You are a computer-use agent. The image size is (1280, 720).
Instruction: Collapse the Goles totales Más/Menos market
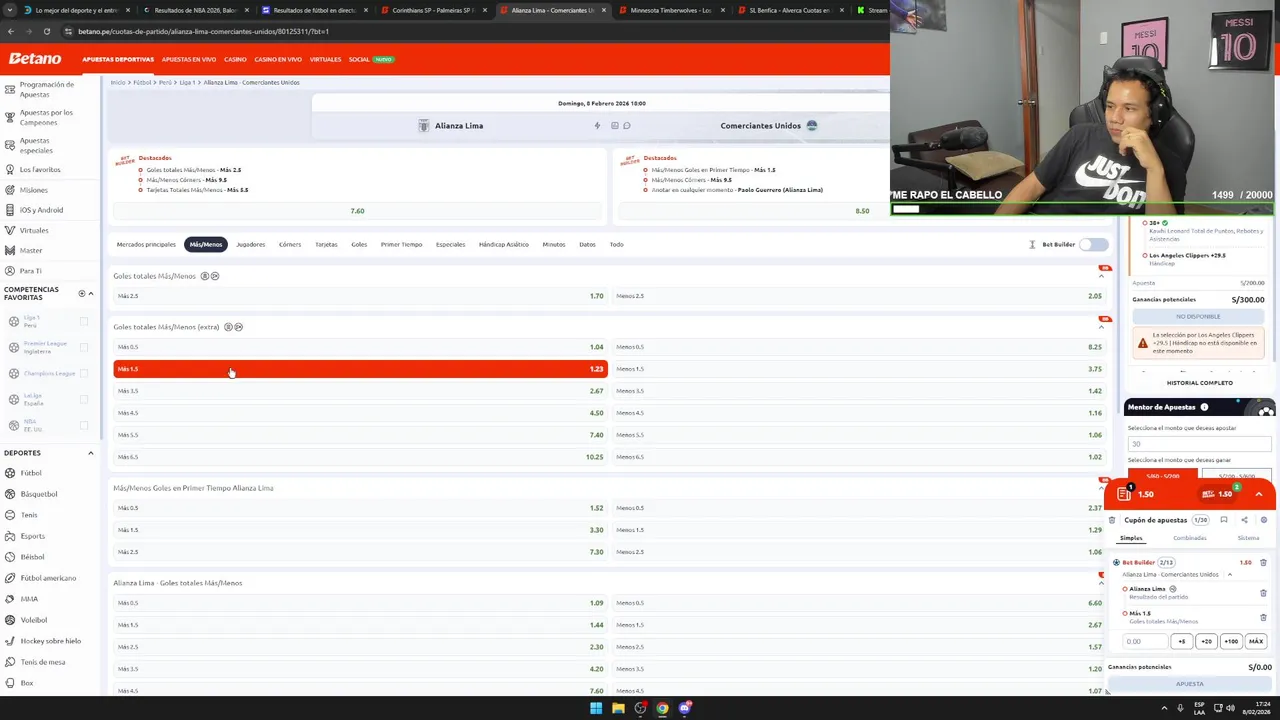point(1102,276)
